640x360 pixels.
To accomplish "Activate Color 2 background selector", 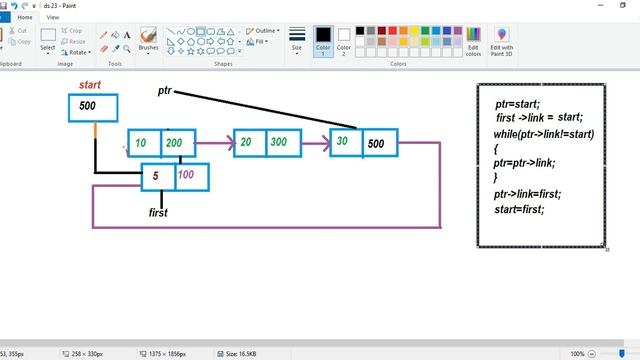I will pyautogui.click(x=344, y=41).
